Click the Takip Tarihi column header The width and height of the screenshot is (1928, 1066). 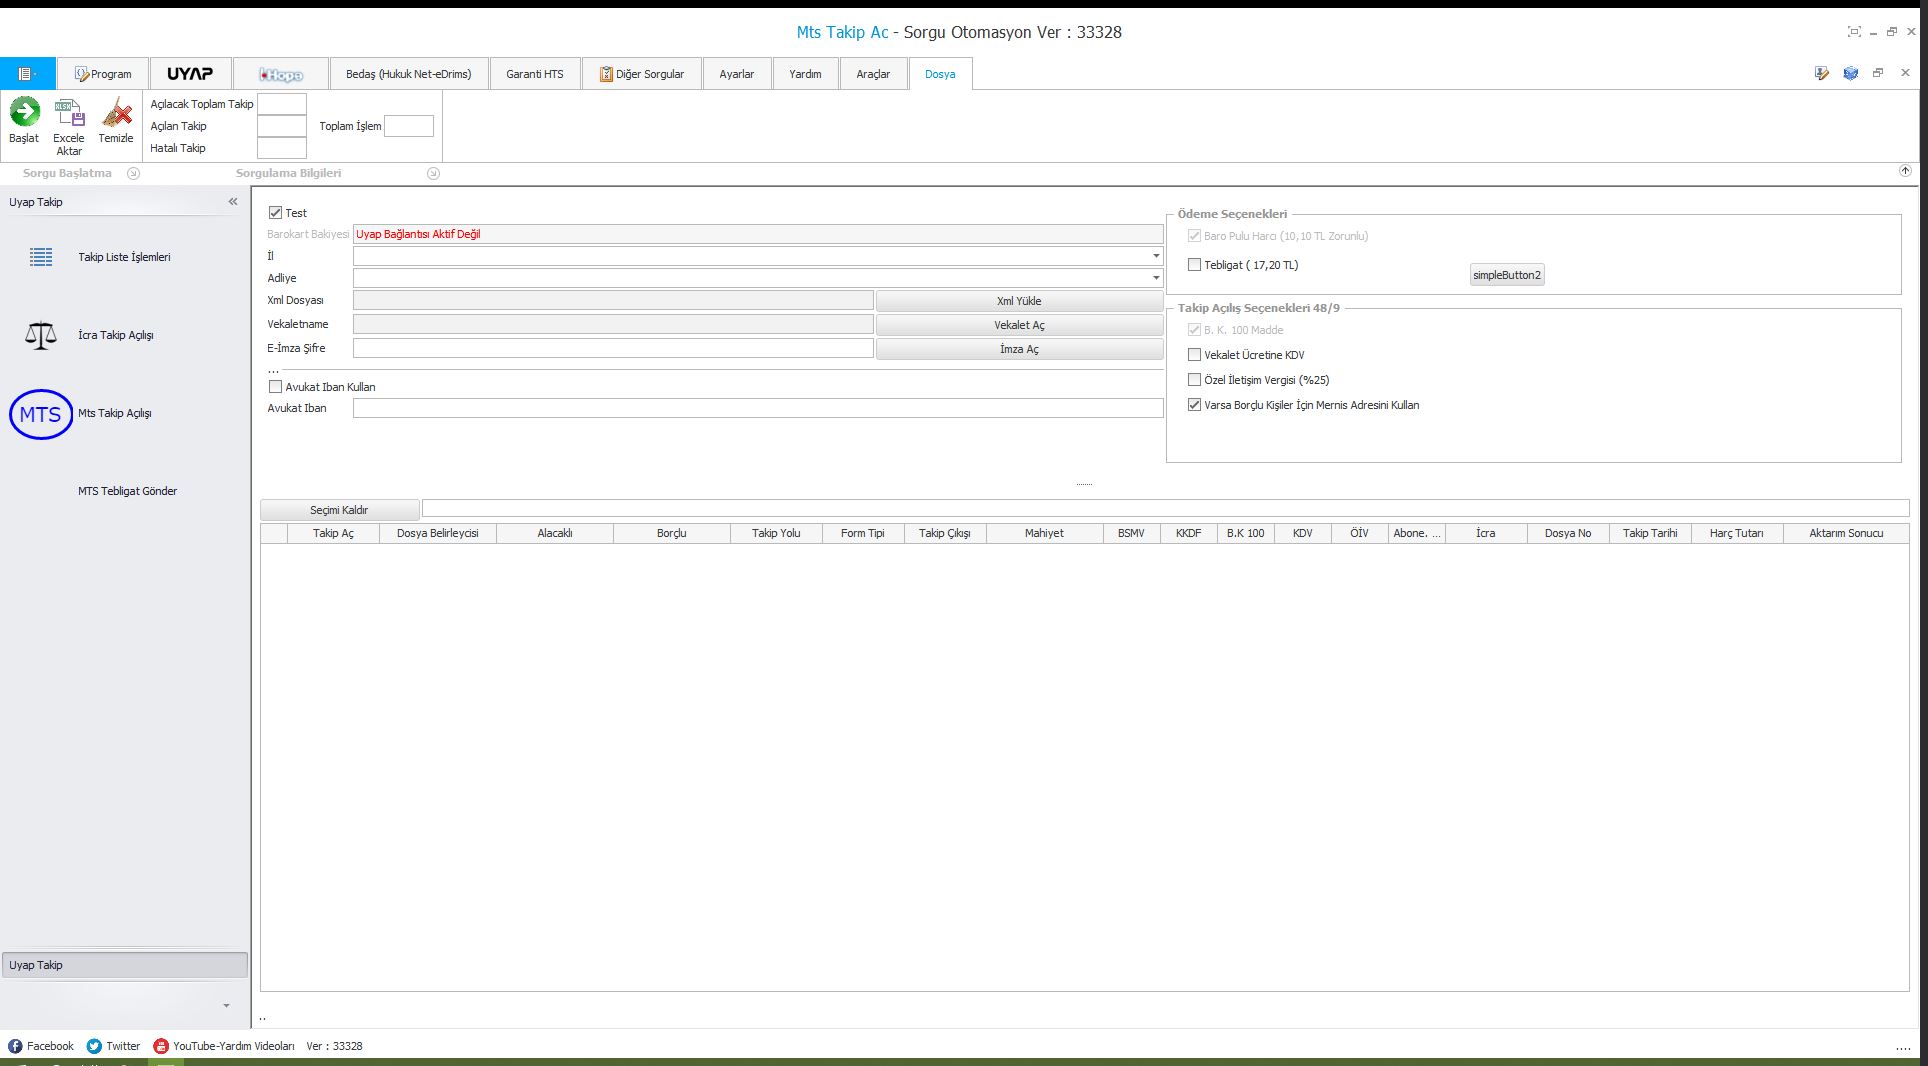pyautogui.click(x=1650, y=534)
